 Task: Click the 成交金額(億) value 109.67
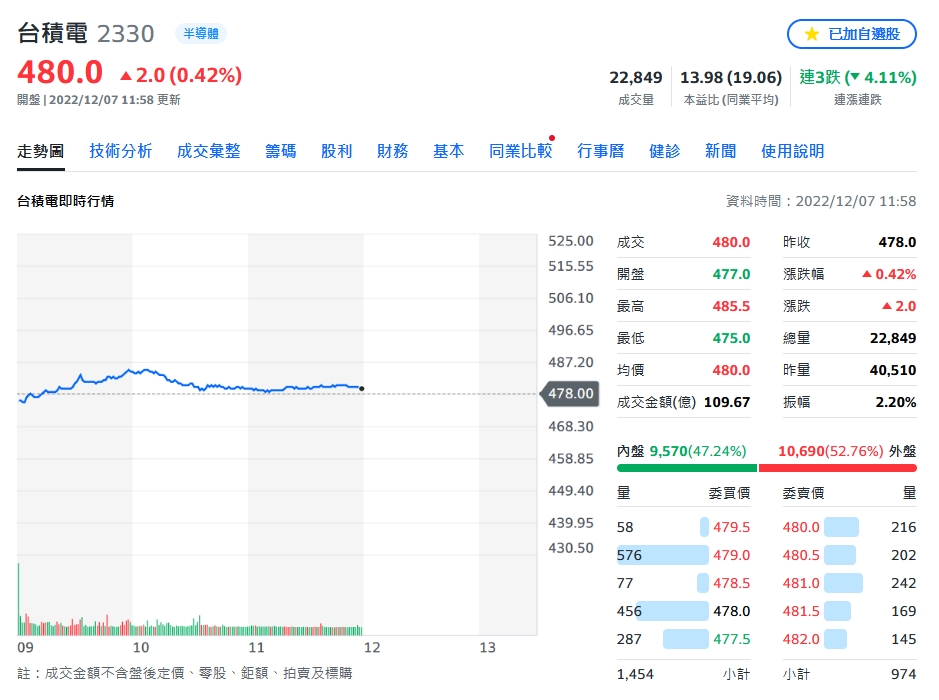[727, 402]
